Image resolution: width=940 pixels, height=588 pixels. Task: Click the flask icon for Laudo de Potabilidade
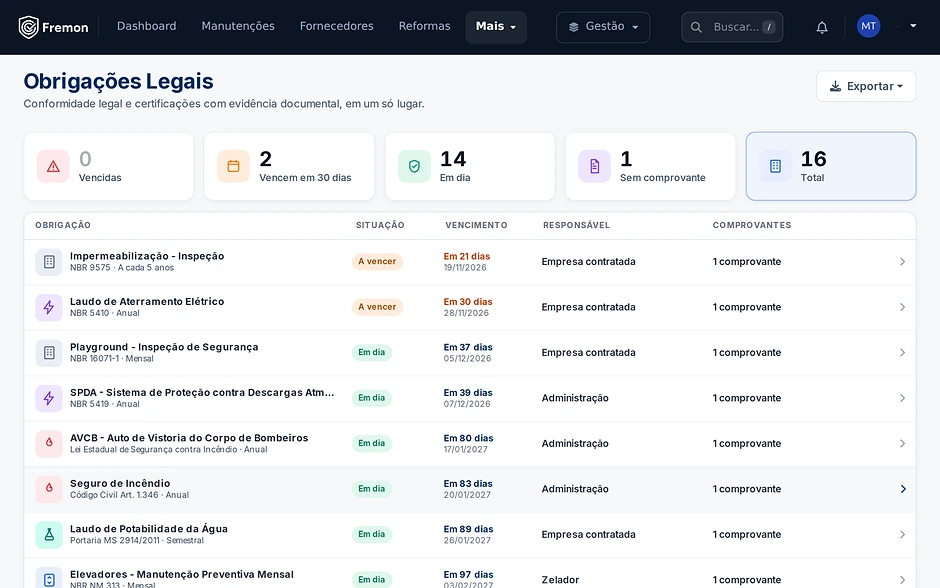pos(49,535)
